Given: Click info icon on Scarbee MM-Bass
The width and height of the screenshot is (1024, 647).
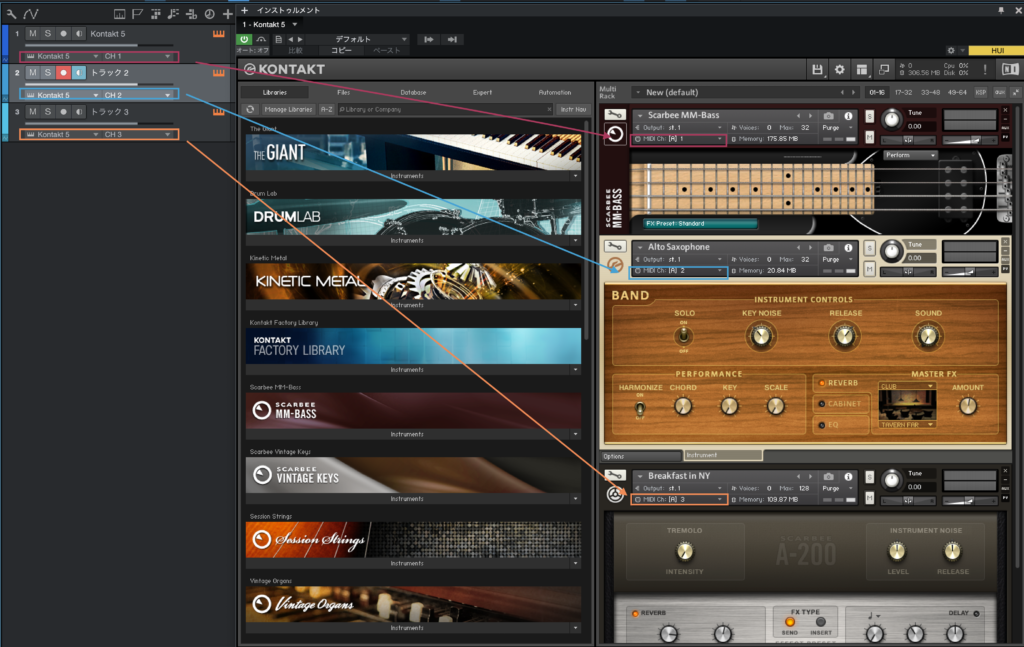Looking at the screenshot, I should coord(848,115).
